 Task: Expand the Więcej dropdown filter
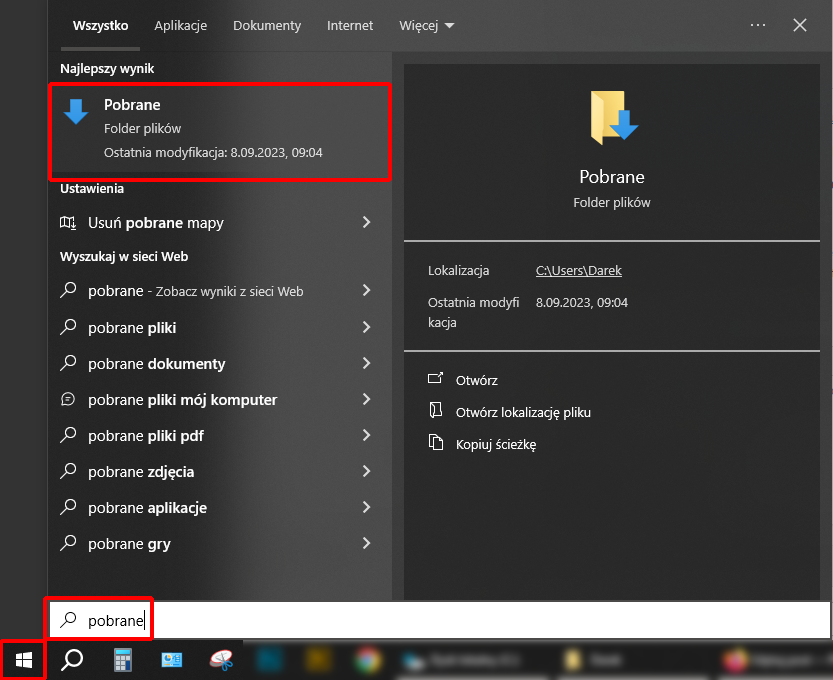[x=426, y=25]
